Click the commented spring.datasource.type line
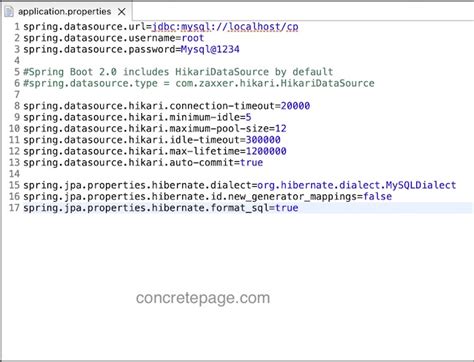Image resolution: width=474 pixels, height=362 pixels. [199, 83]
